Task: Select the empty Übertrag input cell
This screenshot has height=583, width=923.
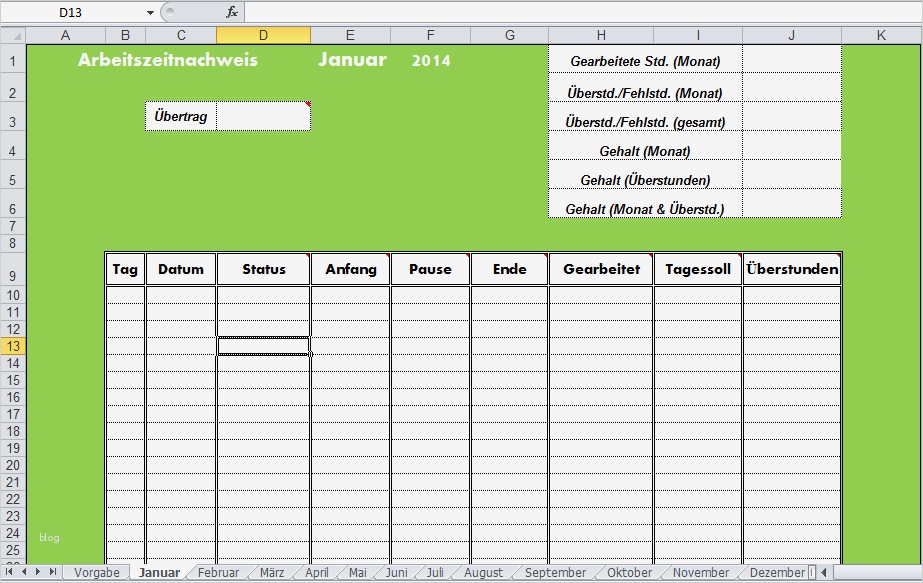Action: click(262, 116)
